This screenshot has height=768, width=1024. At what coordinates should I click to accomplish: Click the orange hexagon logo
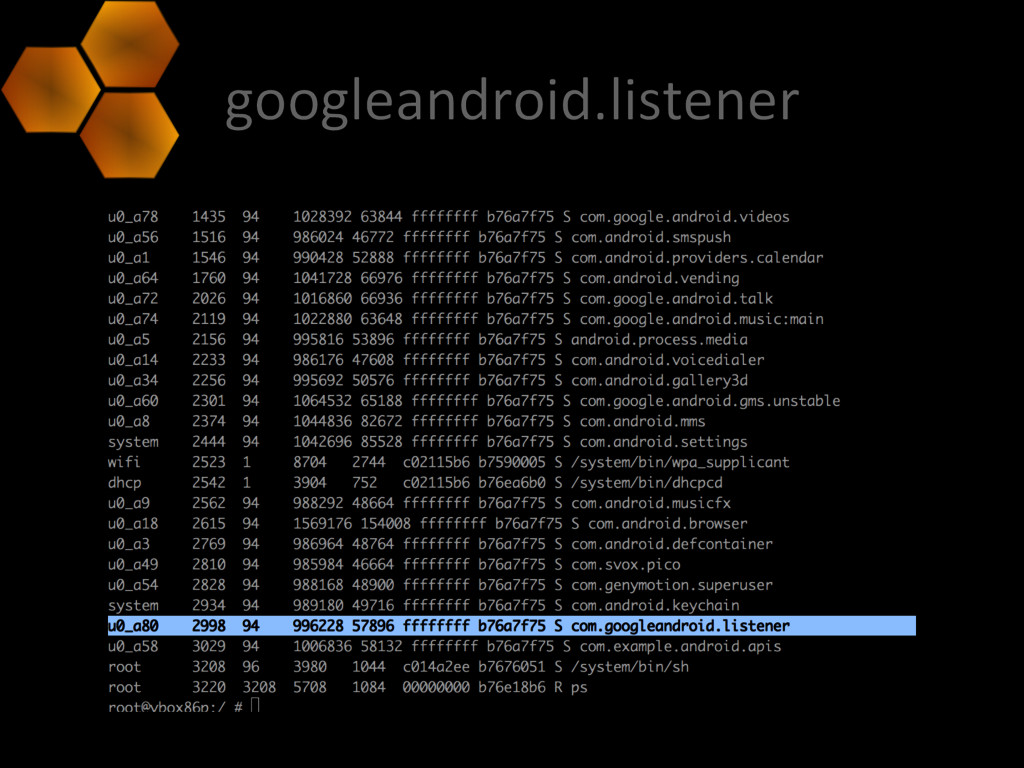91,89
